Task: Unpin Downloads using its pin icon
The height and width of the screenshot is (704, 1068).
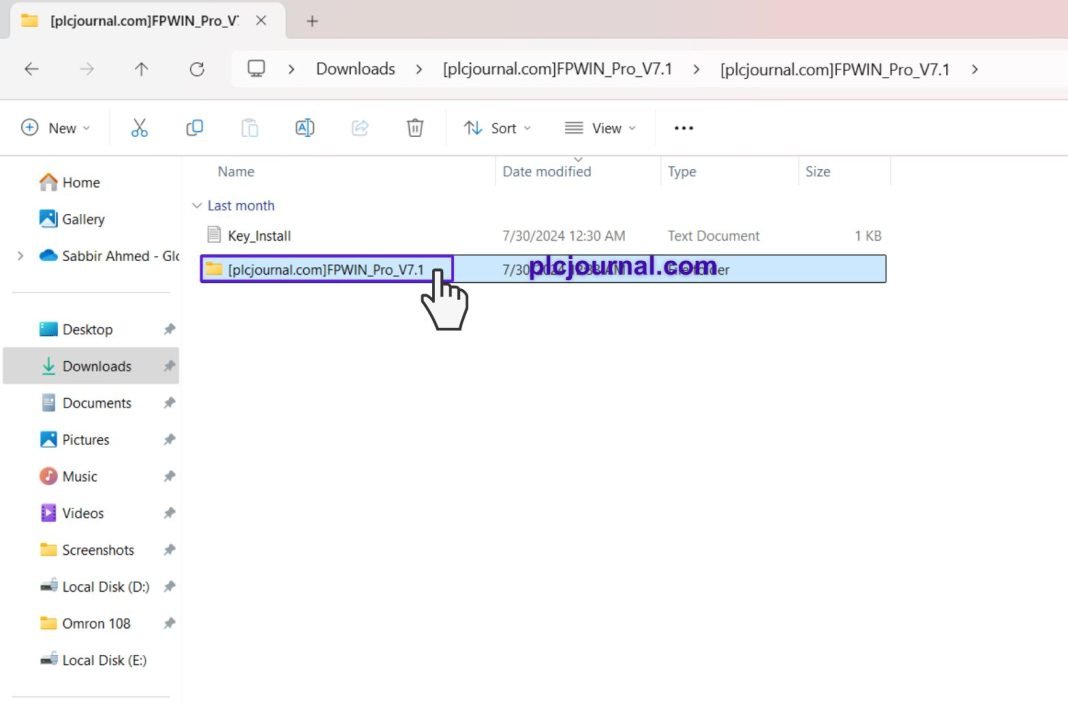Action: [170, 366]
